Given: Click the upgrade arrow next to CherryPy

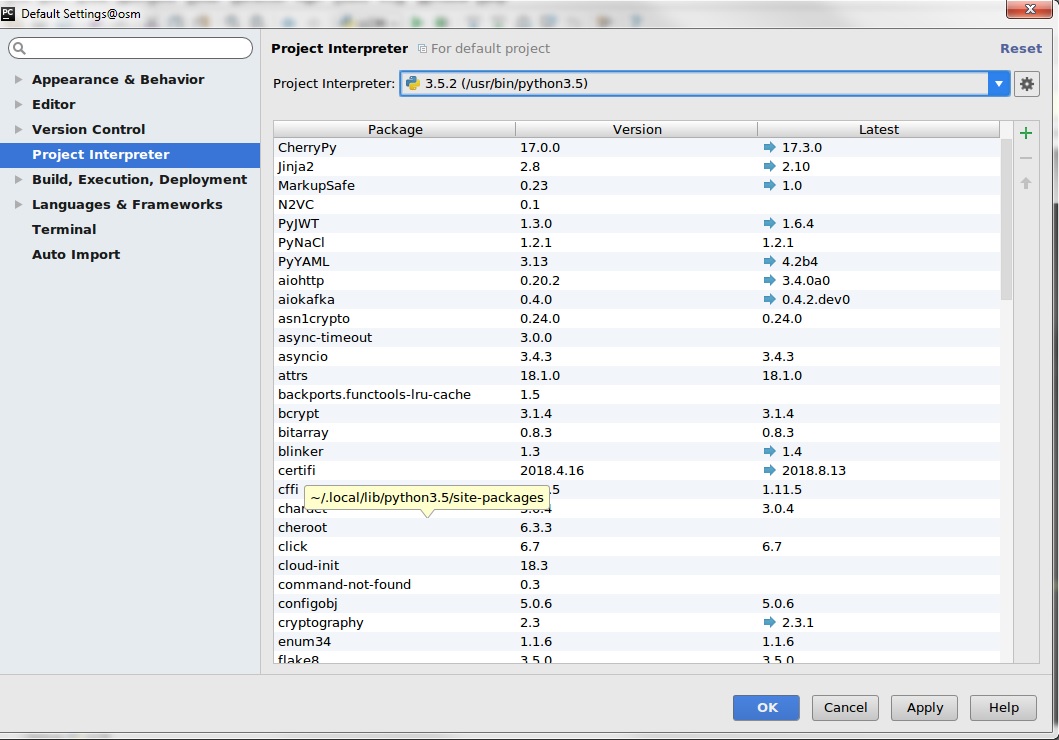Looking at the screenshot, I should 769,147.
